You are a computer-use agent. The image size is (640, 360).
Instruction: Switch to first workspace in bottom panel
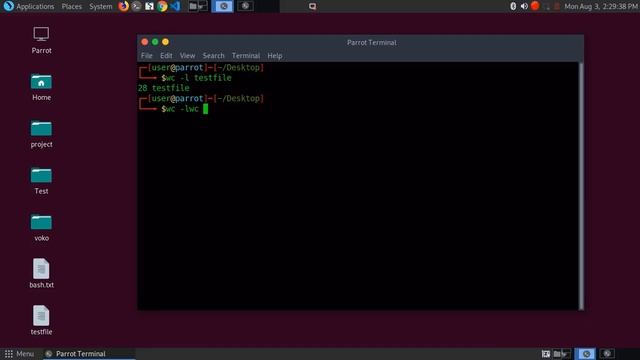tap(586, 354)
